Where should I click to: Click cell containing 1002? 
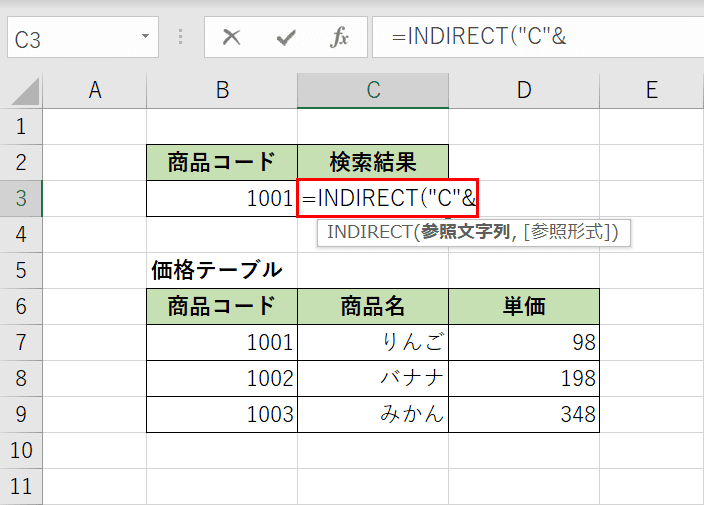[222, 378]
